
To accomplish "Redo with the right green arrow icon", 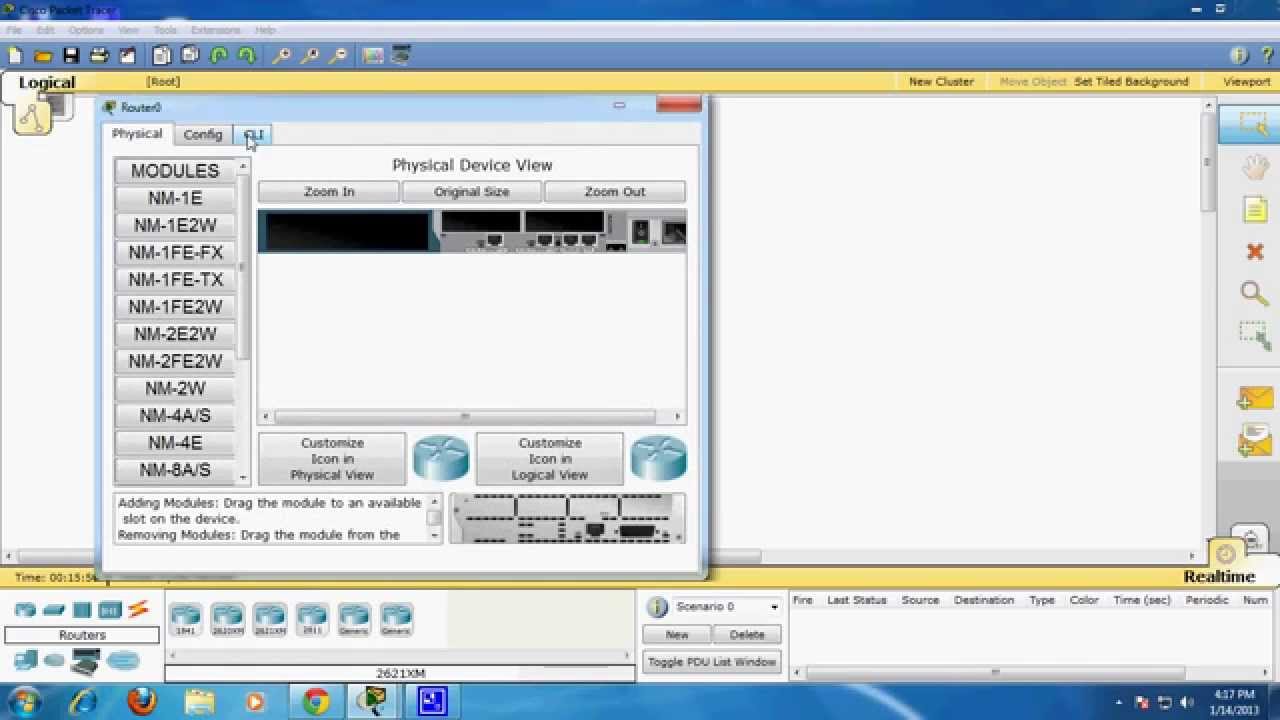I will (246, 56).
